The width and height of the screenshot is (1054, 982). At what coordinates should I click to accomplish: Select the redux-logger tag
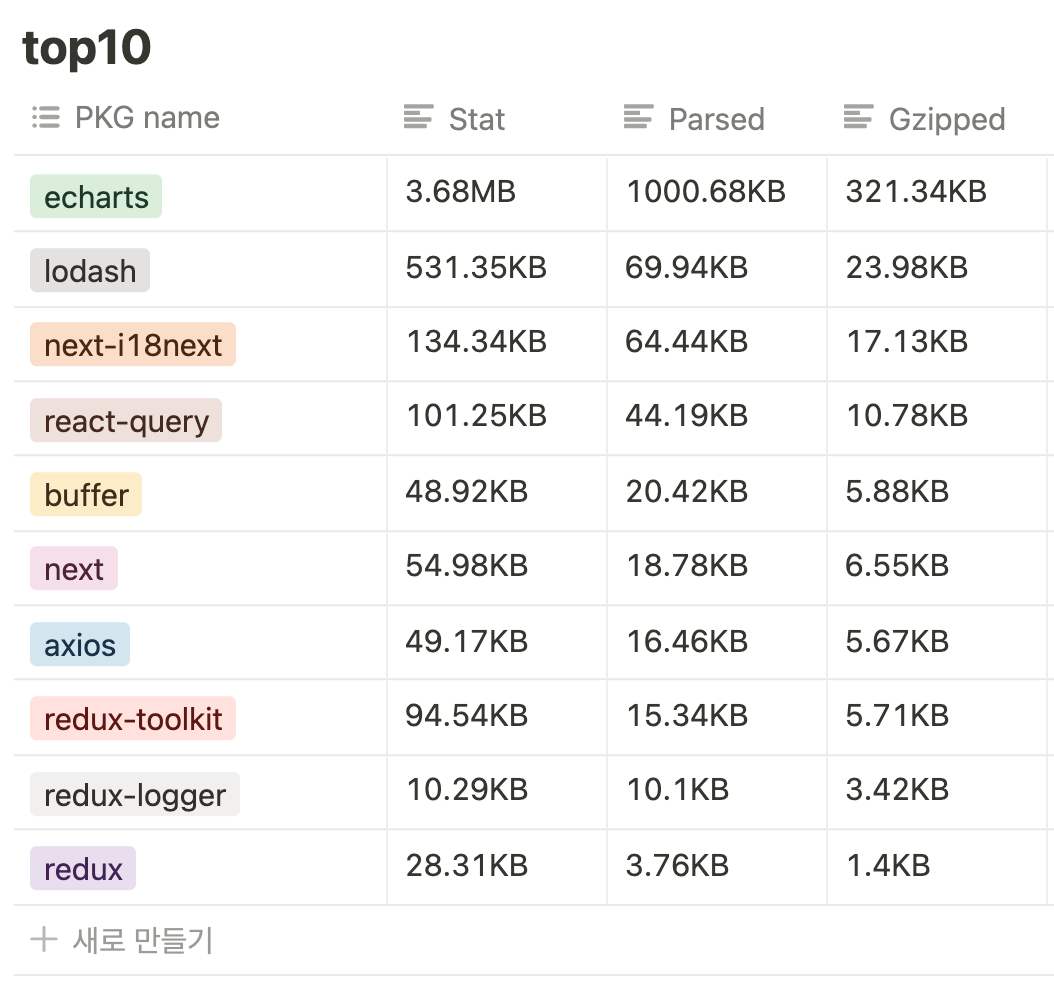point(135,794)
